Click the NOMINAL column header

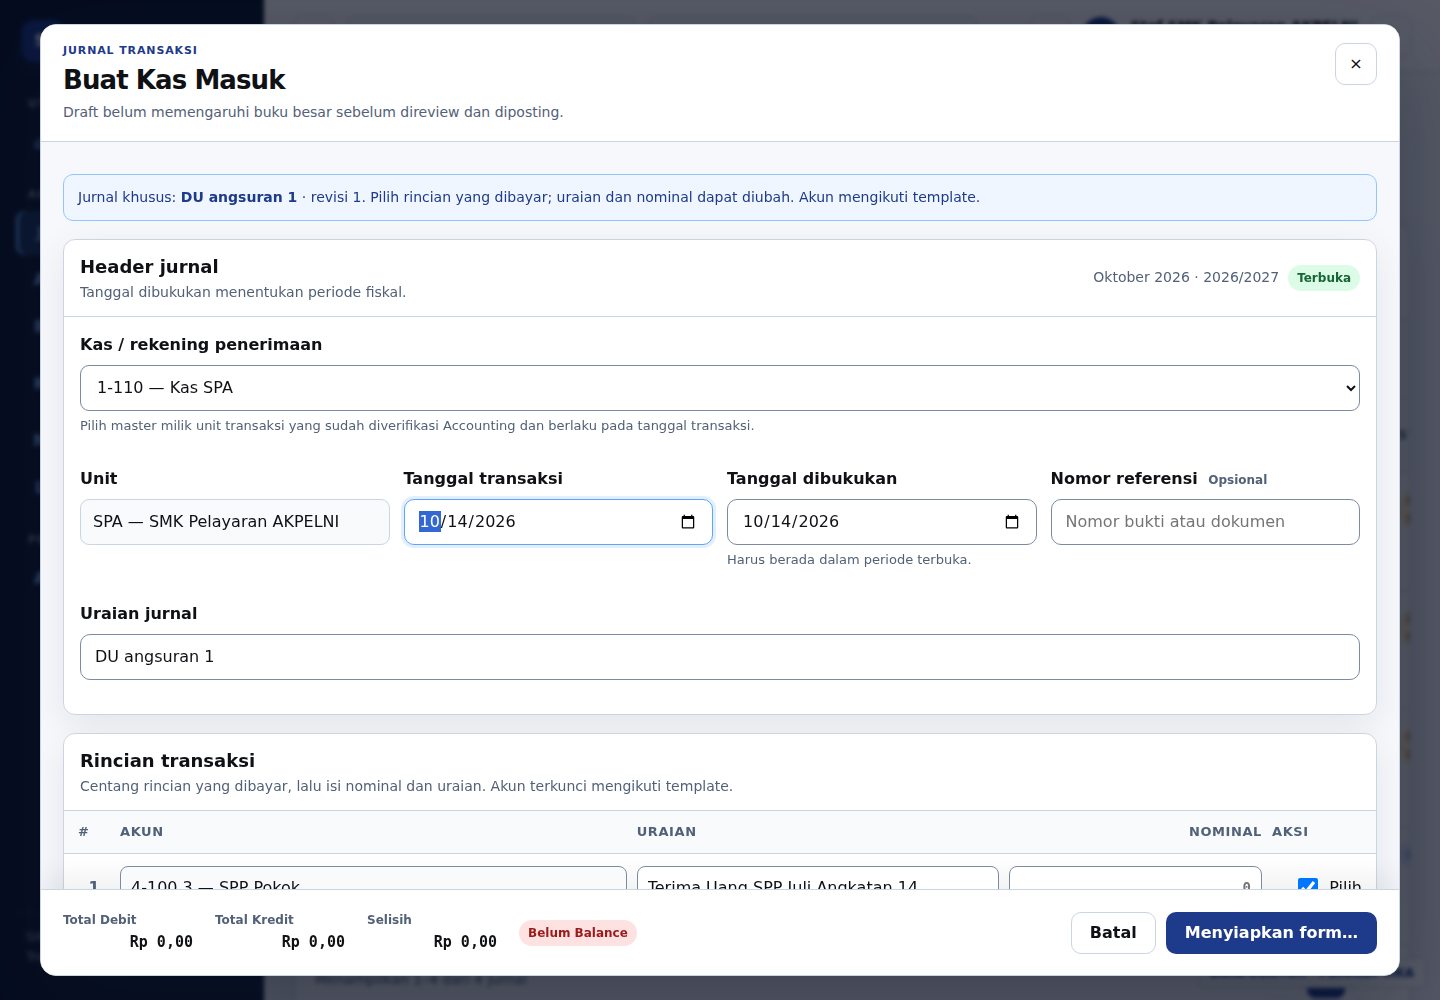click(1225, 832)
